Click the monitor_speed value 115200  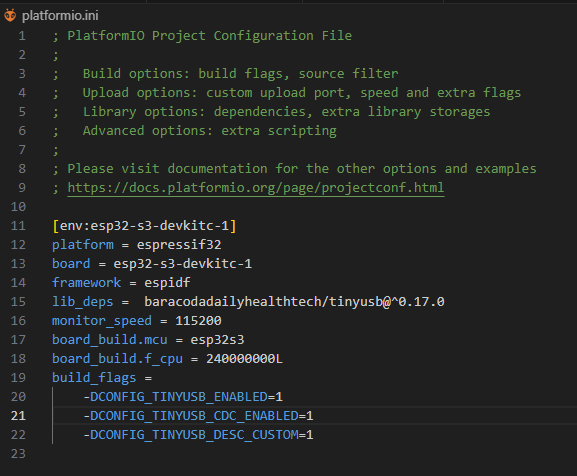pyautogui.click(x=198, y=321)
